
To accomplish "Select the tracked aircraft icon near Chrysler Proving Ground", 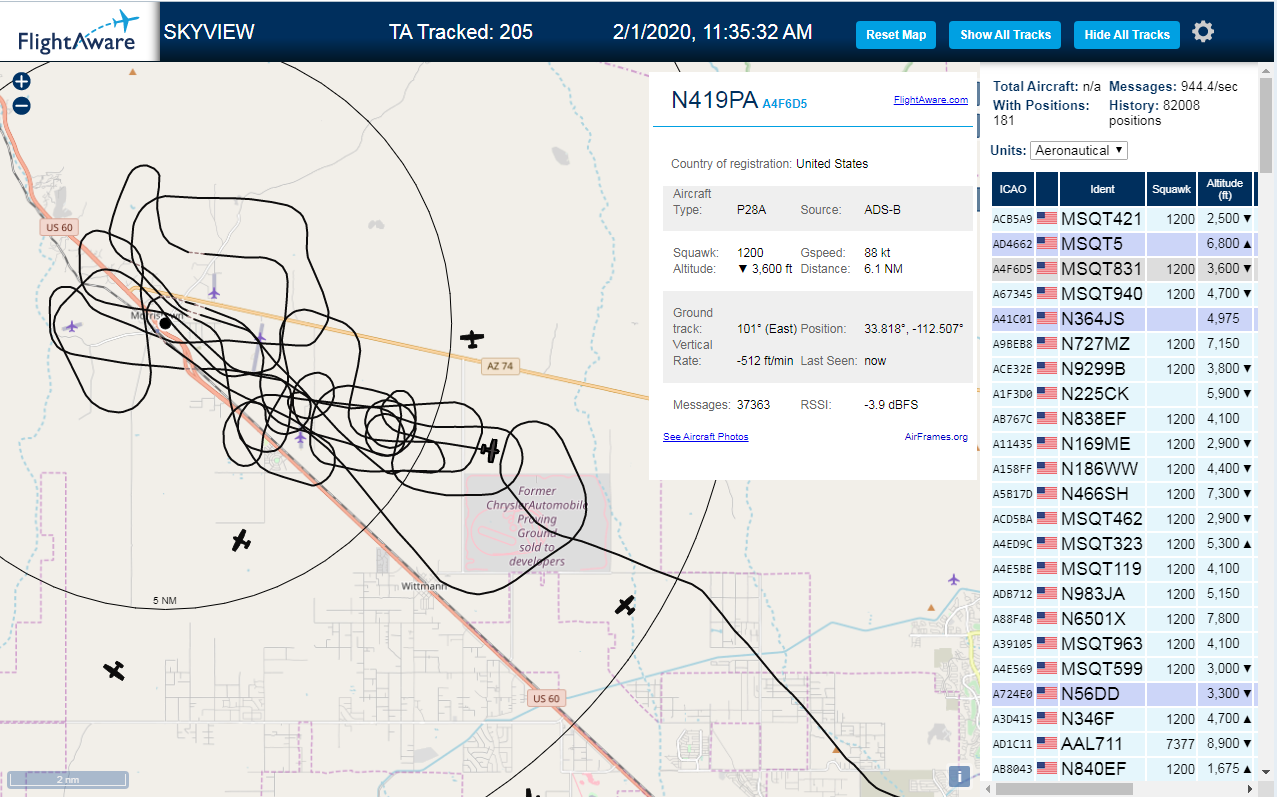I will (x=489, y=450).
